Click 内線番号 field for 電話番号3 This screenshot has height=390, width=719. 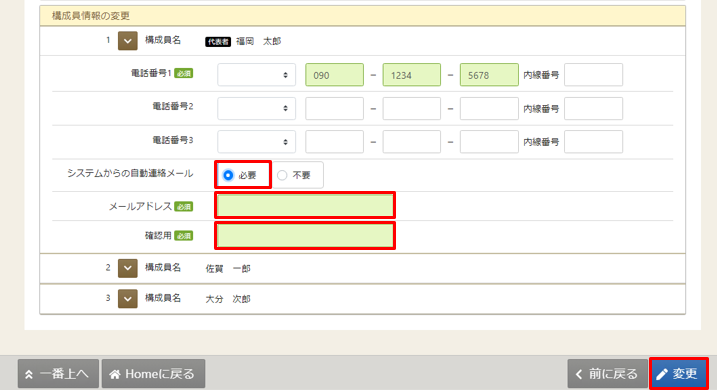(593, 142)
